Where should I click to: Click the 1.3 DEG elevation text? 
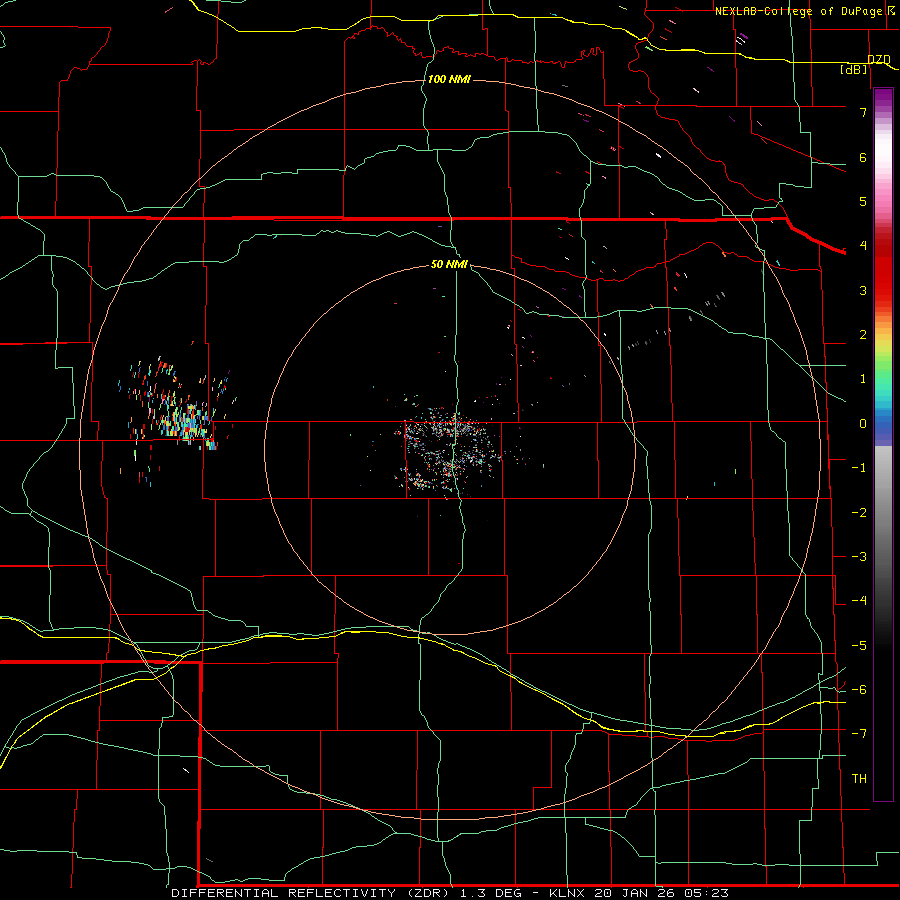(x=491, y=893)
